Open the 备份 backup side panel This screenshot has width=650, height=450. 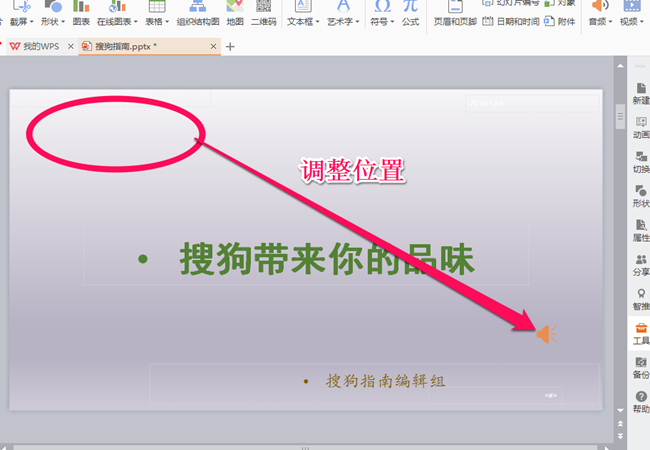tap(641, 368)
